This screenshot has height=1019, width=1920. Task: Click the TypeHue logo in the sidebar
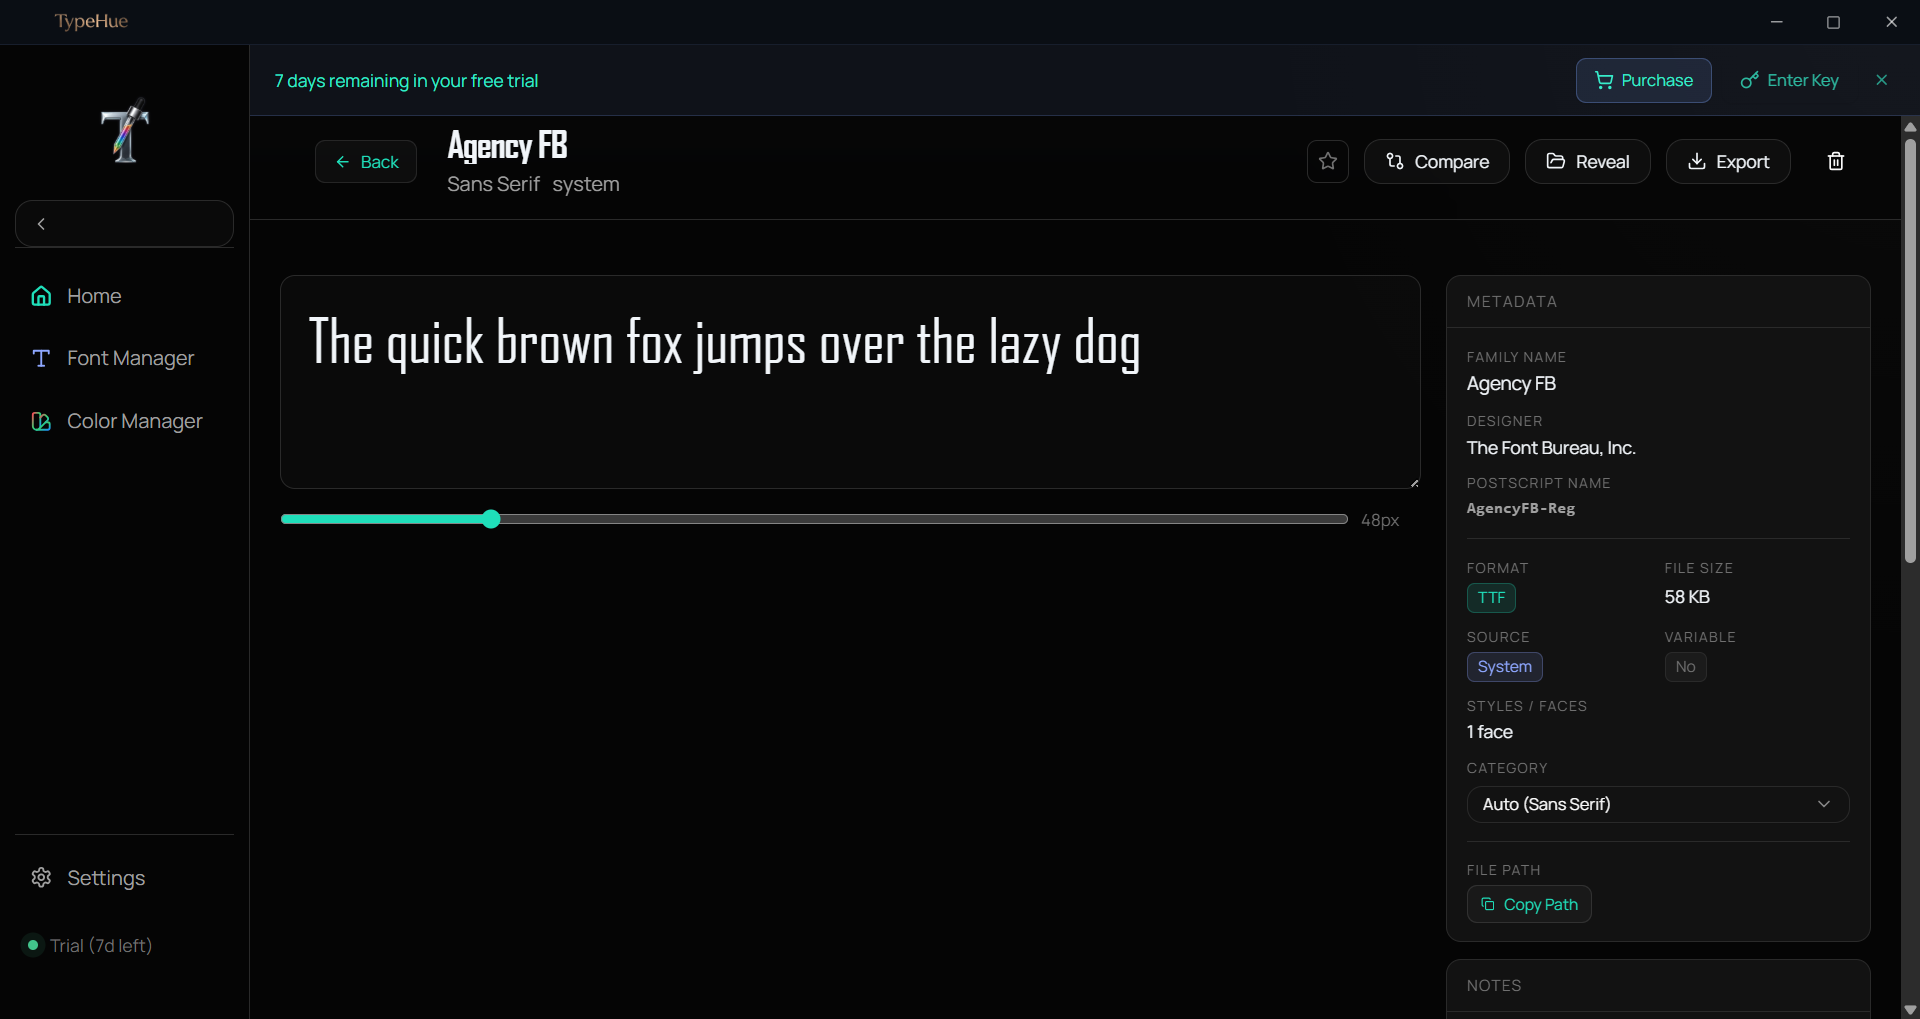[x=125, y=131]
